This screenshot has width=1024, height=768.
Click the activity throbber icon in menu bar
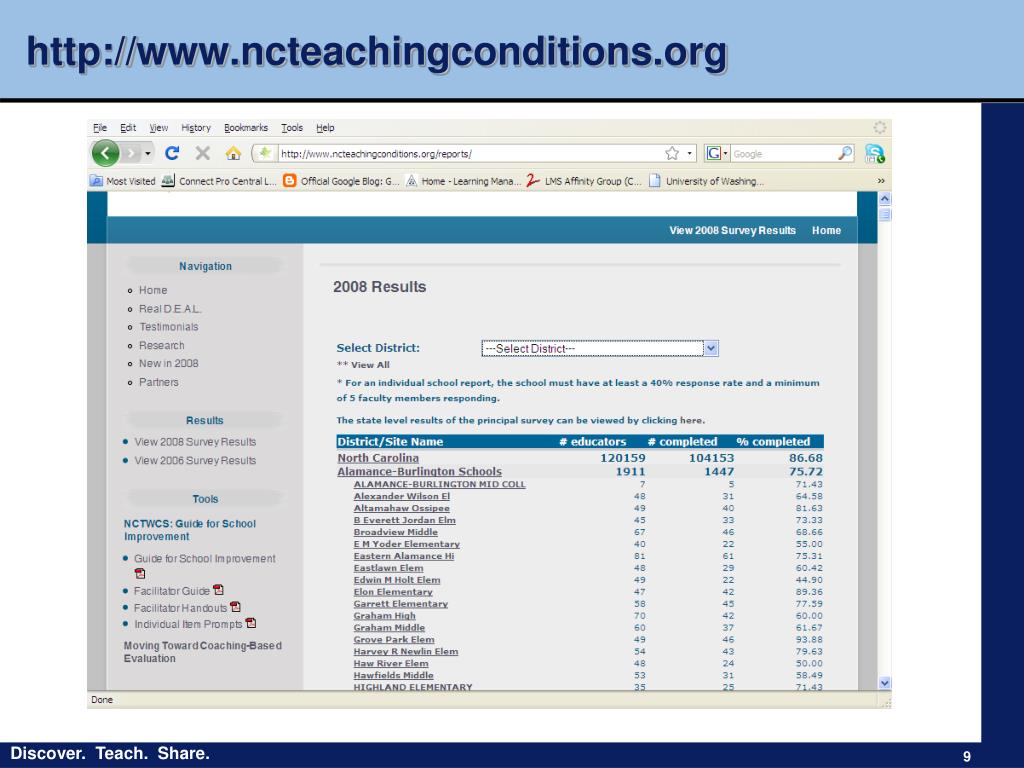pyautogui.click(x=880, y=127)
